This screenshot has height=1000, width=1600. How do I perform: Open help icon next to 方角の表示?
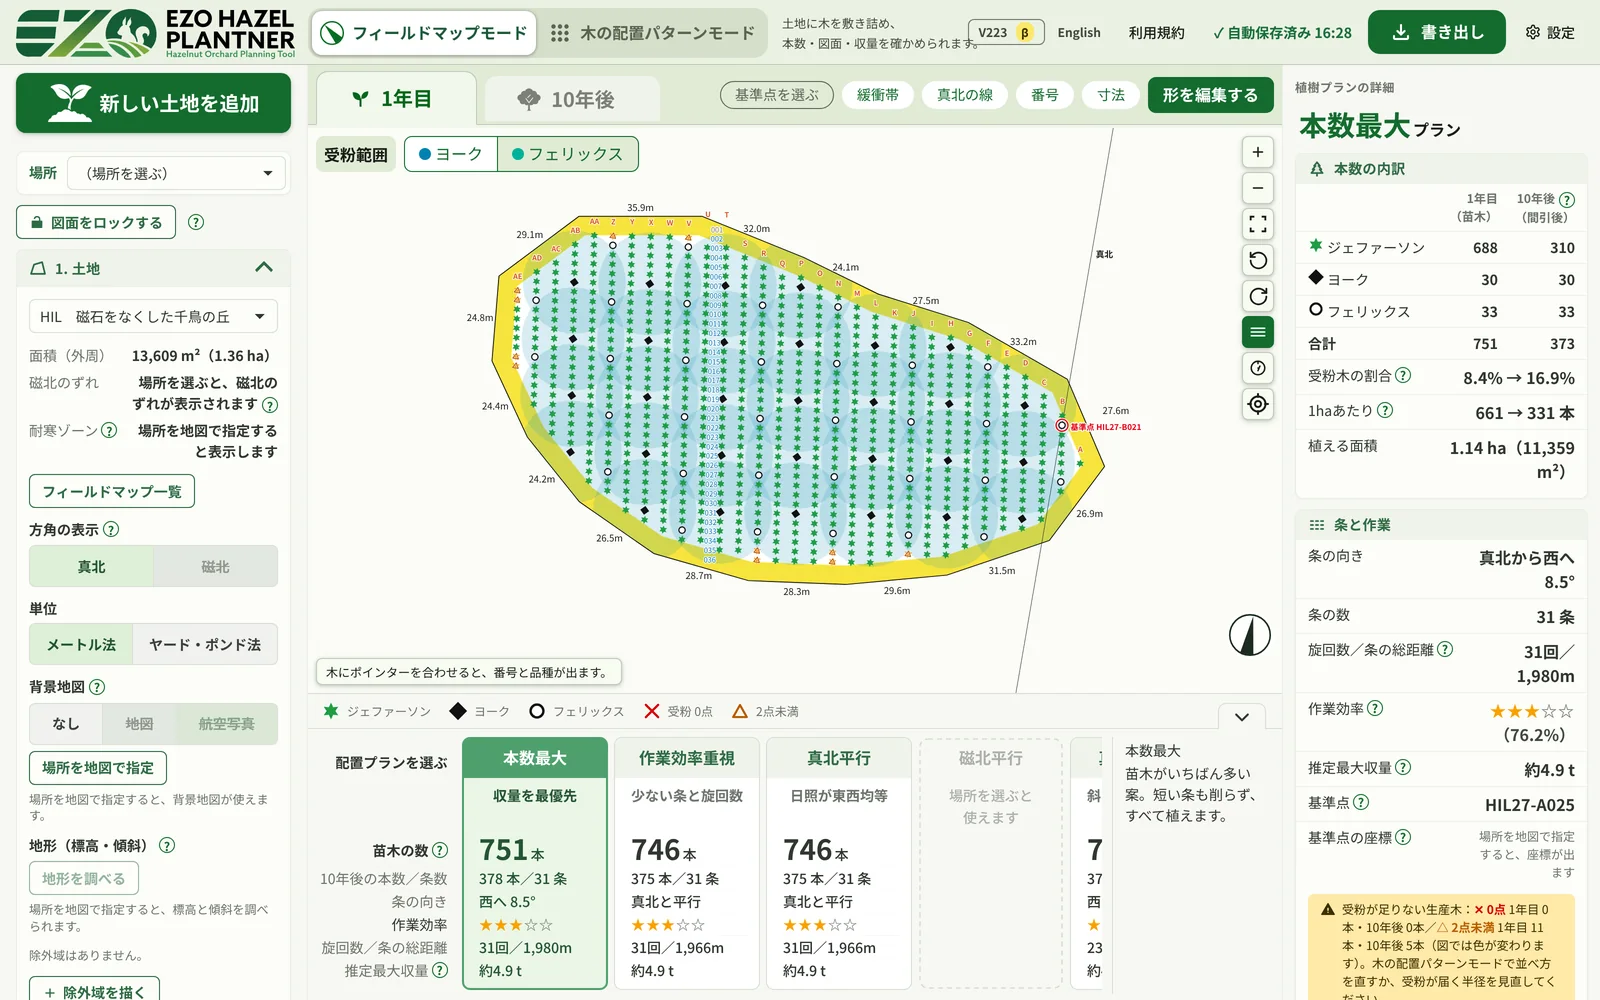point(111,529)
